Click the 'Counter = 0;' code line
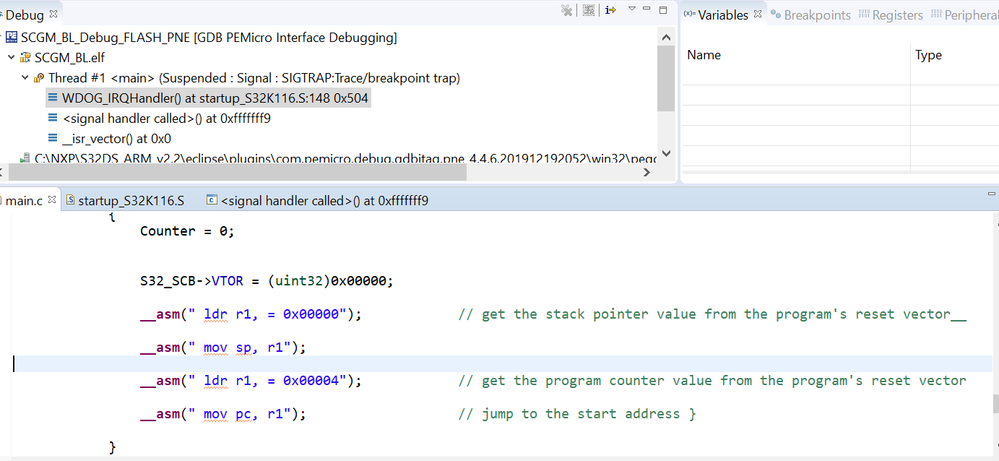Viewport: 999px width, 461px height. (x=187, y=231)
